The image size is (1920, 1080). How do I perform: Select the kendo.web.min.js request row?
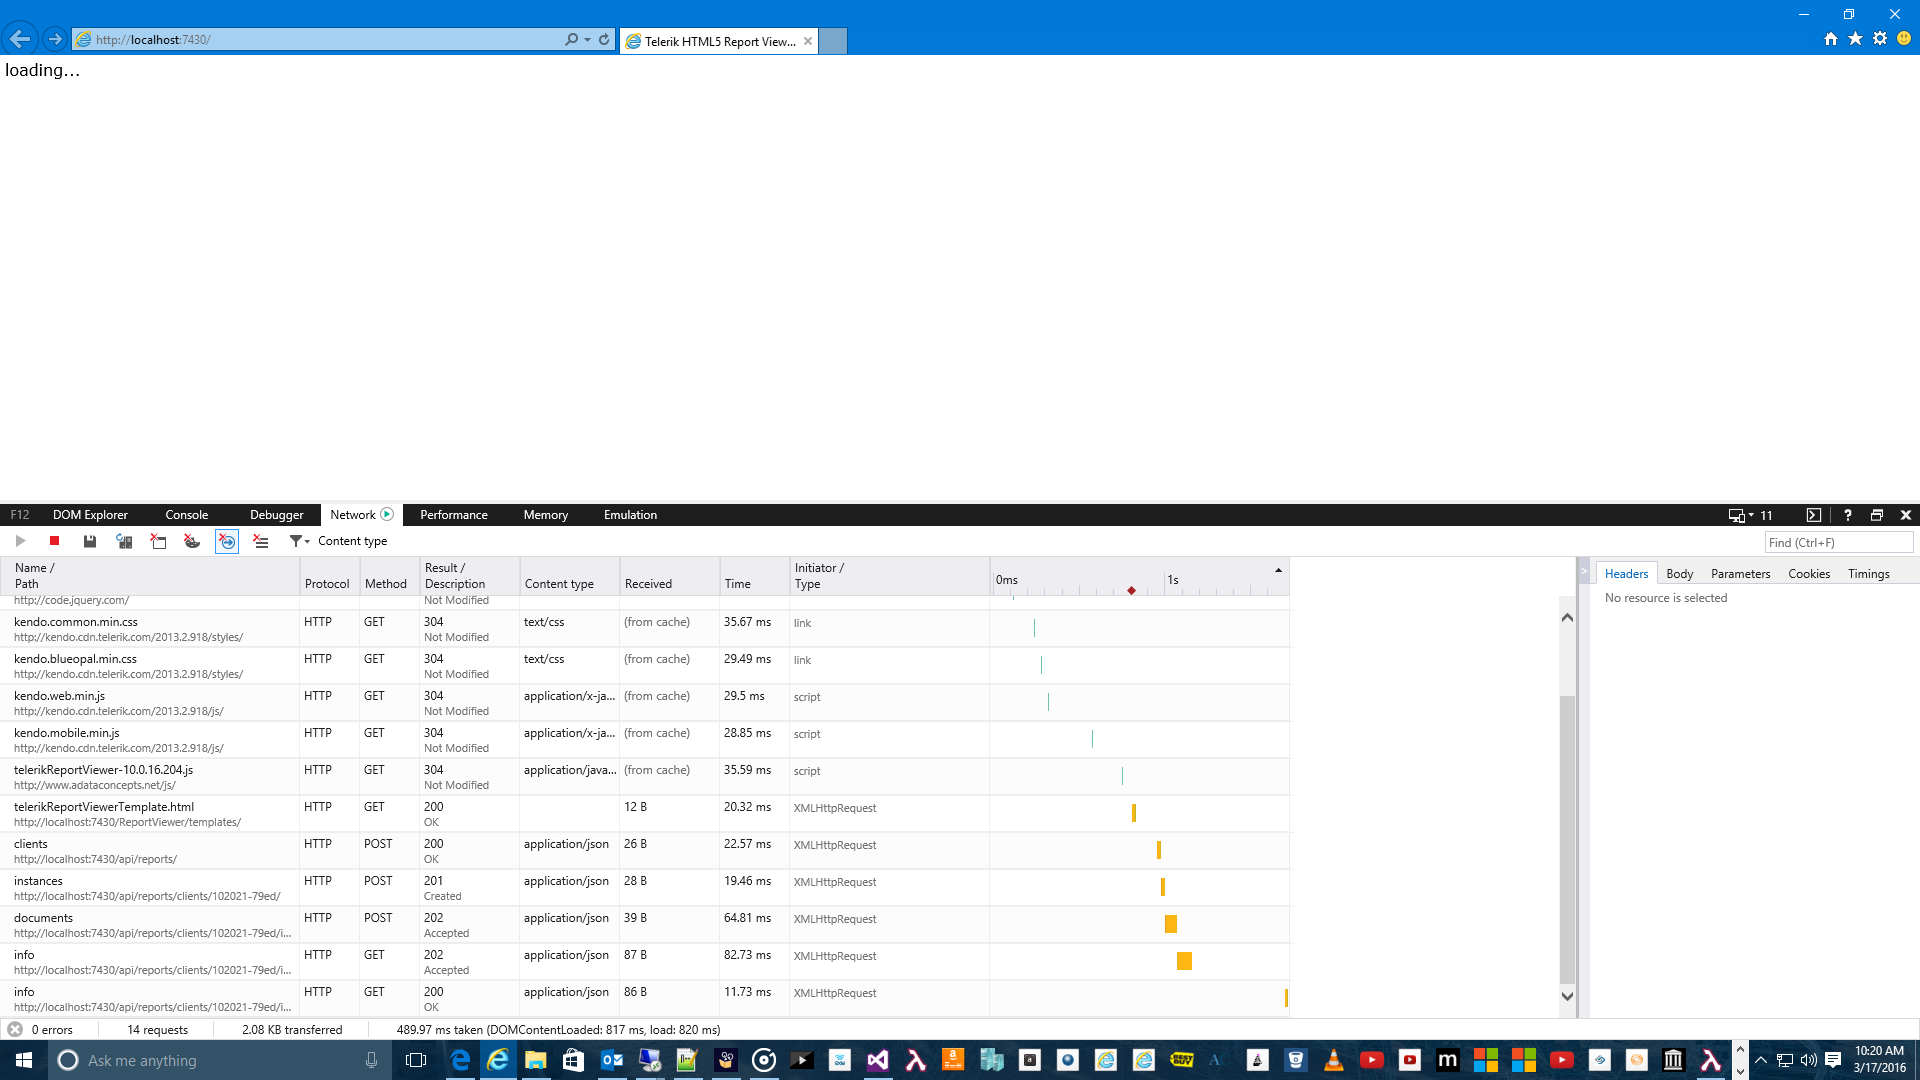tap(645, 703)
